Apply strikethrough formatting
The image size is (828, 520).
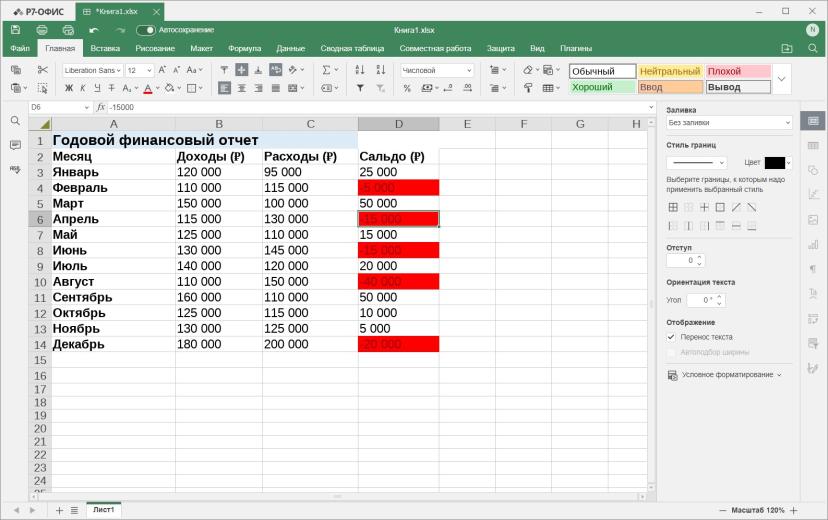coord(111,88)
